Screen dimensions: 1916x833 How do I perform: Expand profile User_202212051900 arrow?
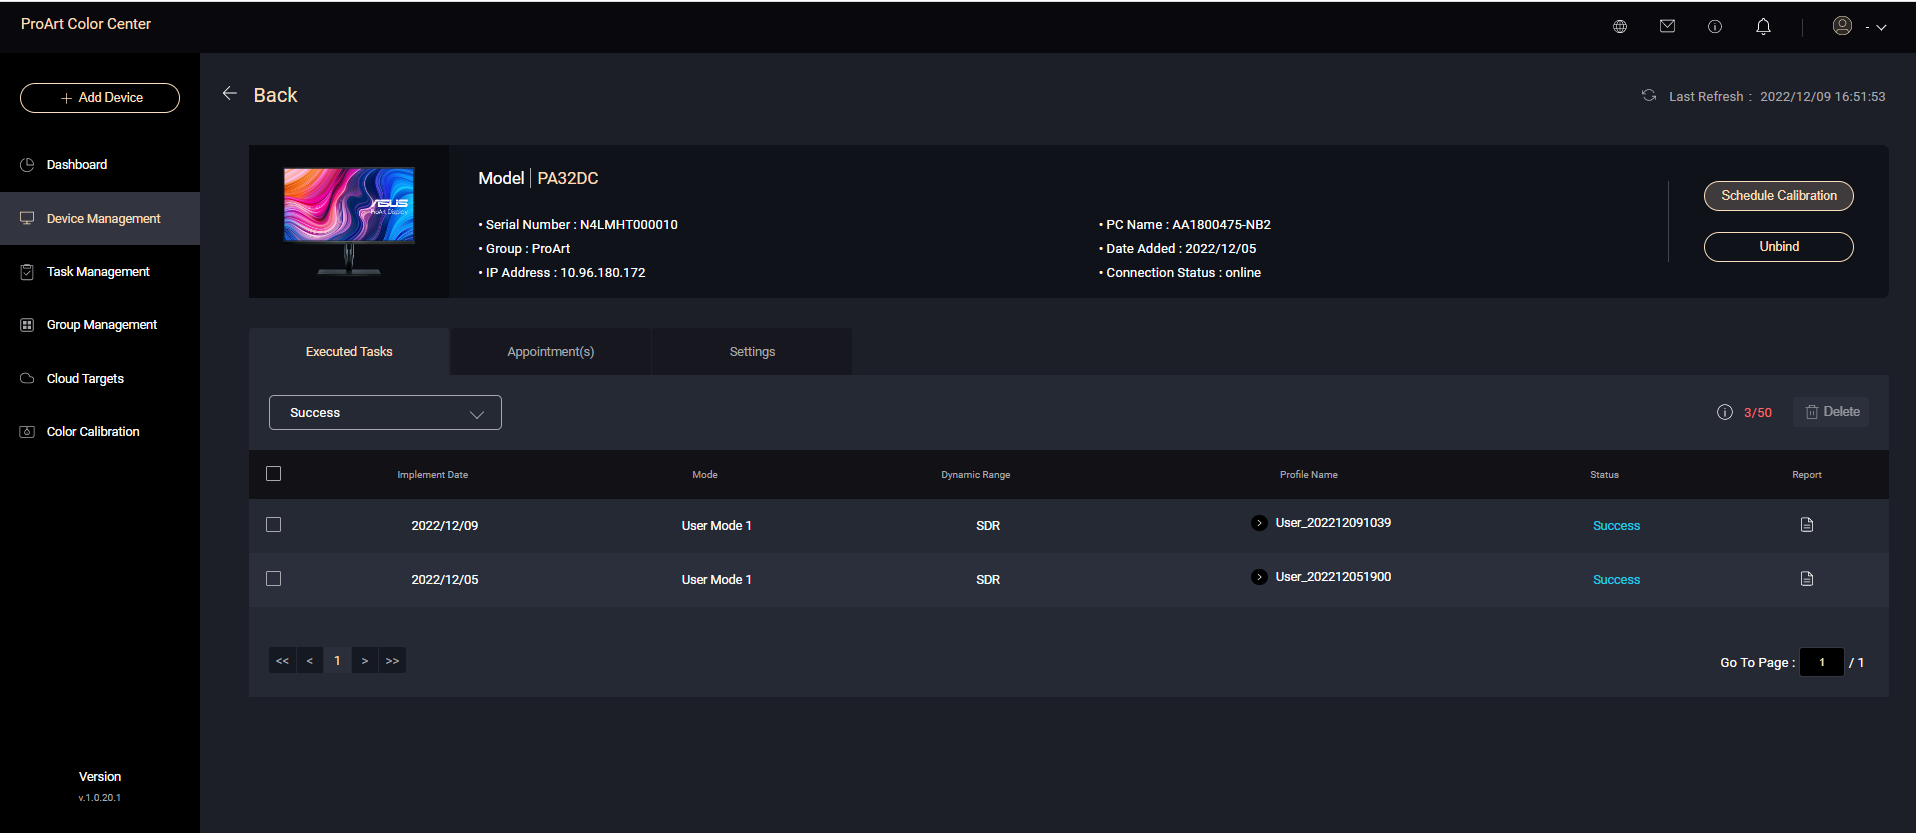click(1259, 577)
